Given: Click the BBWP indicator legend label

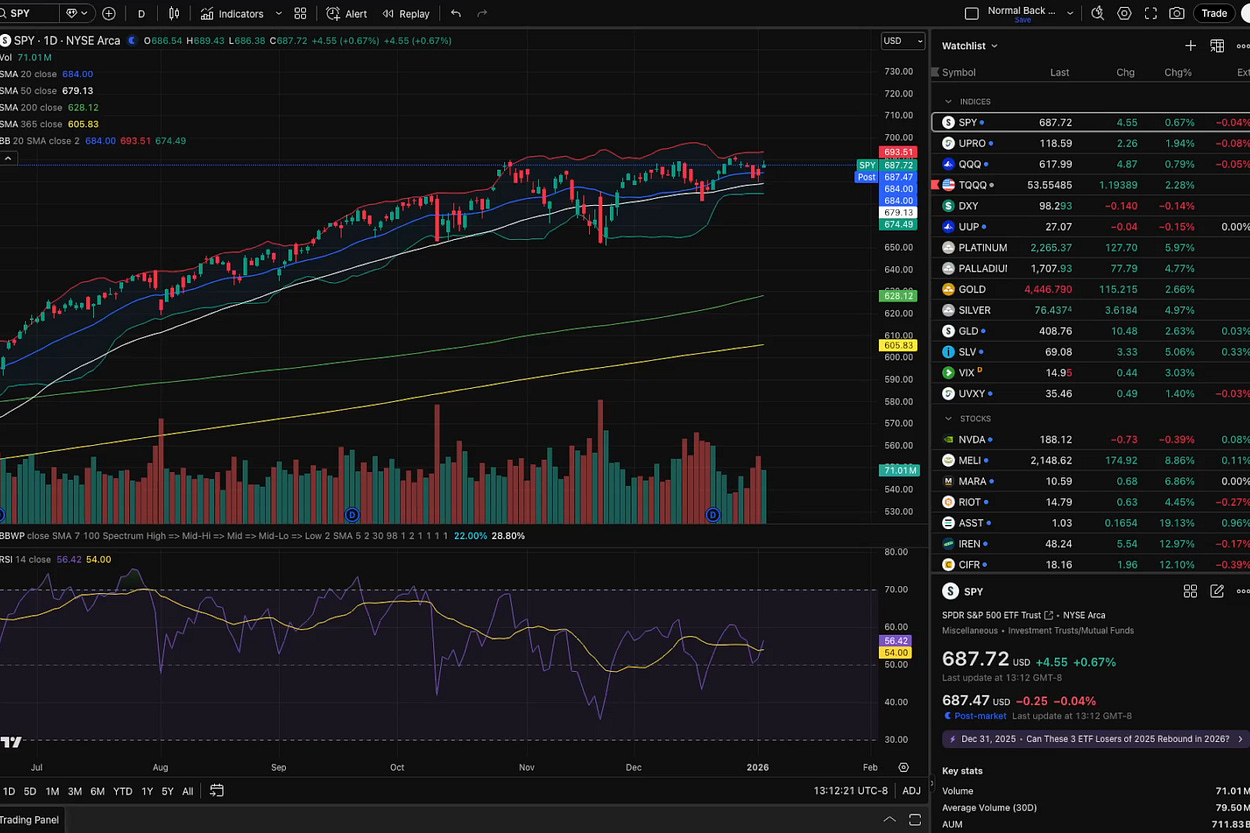Looking at the screenshot, I should coord(14,536).
